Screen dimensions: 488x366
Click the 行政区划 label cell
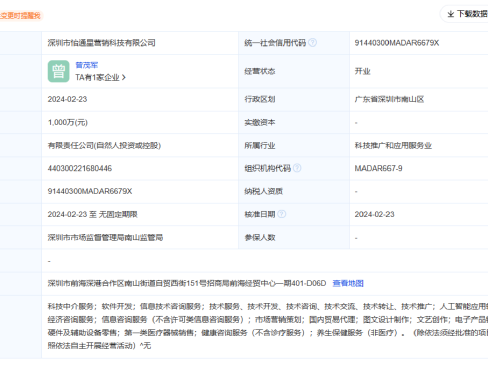[294, 99]
